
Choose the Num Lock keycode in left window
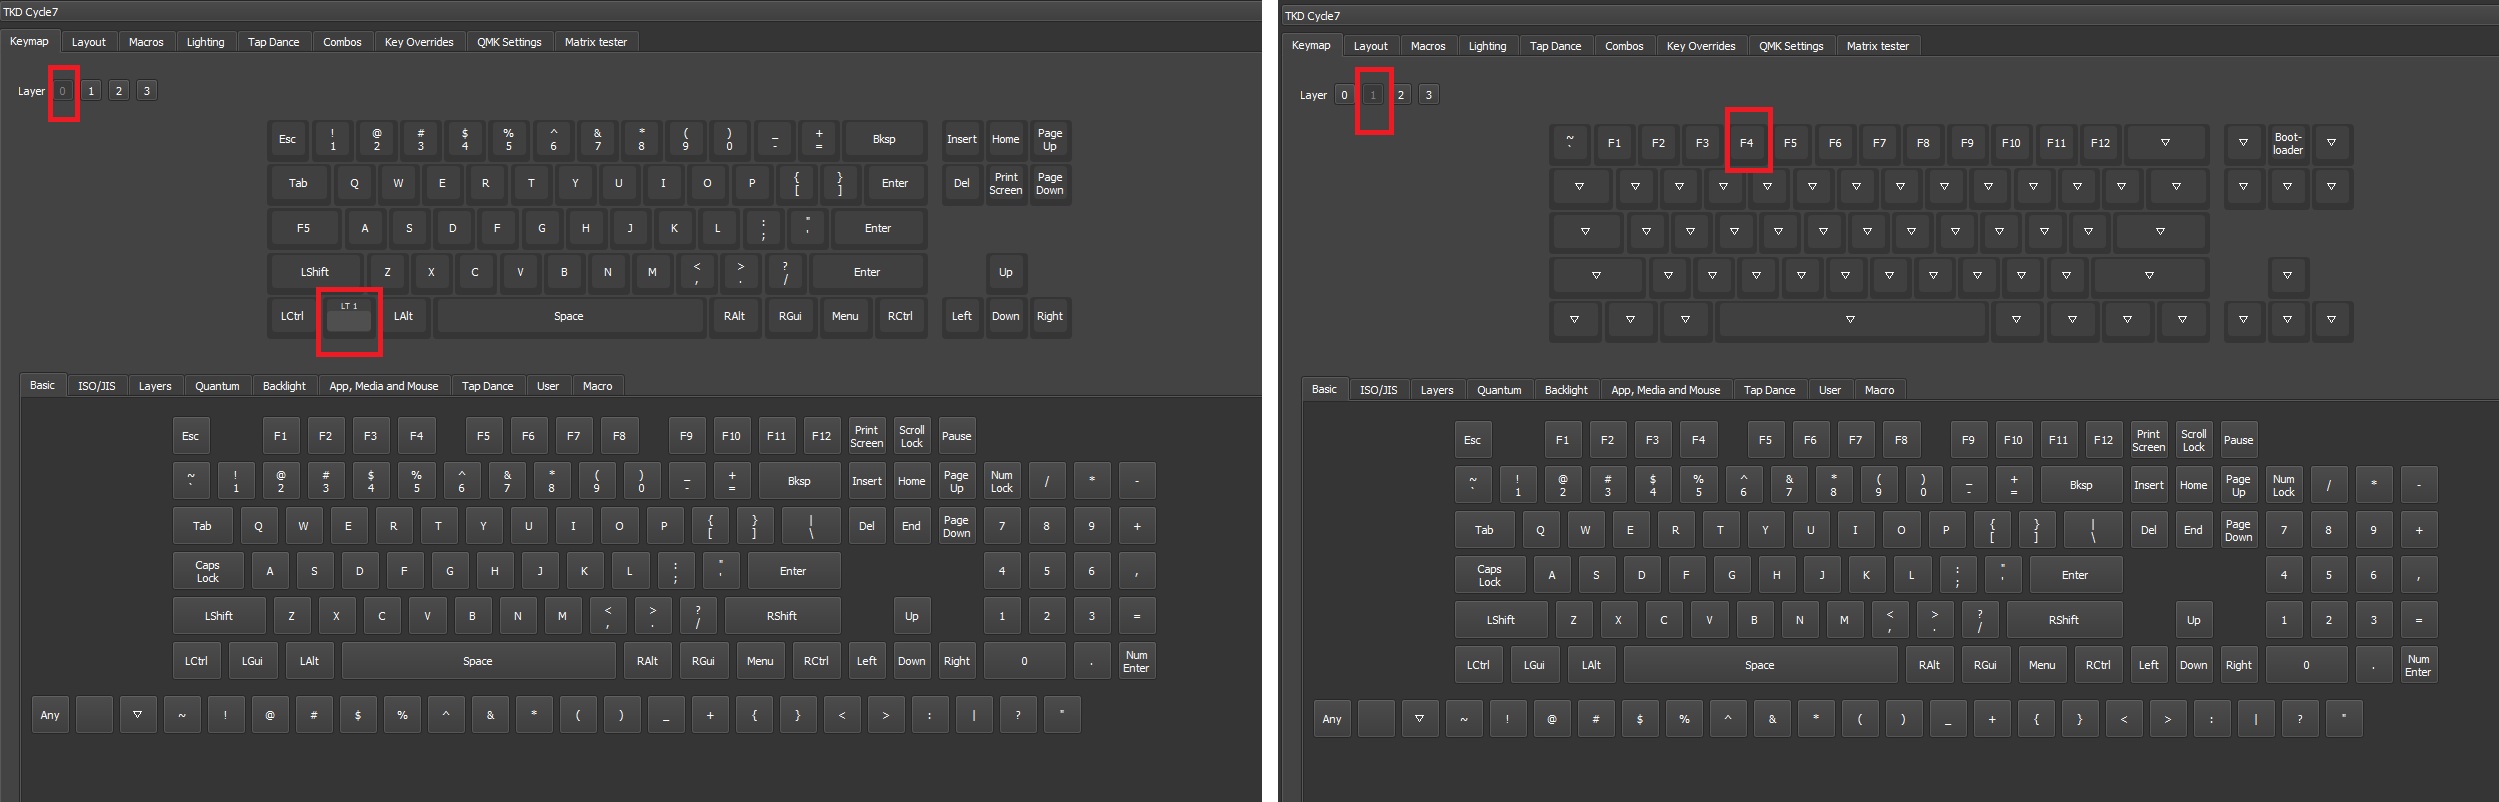tap(1002, 481)
